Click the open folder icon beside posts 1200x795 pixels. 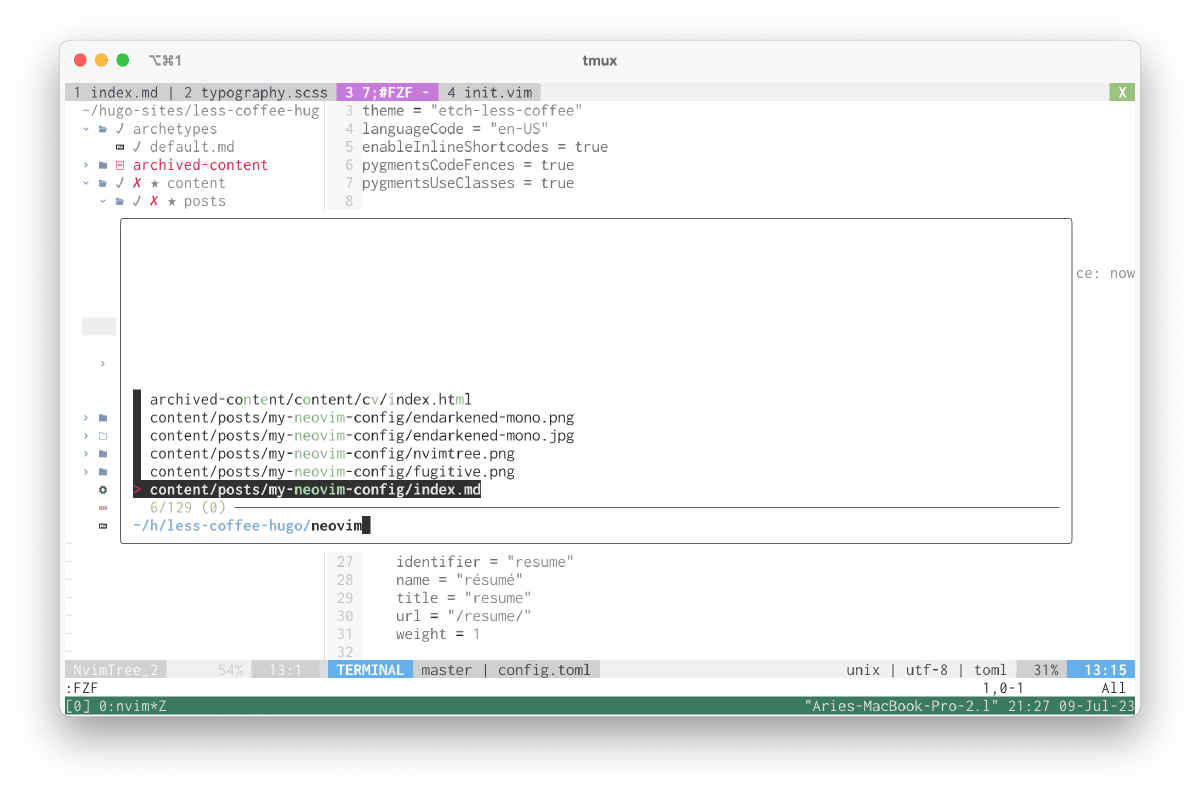click(x=120, y=201)
